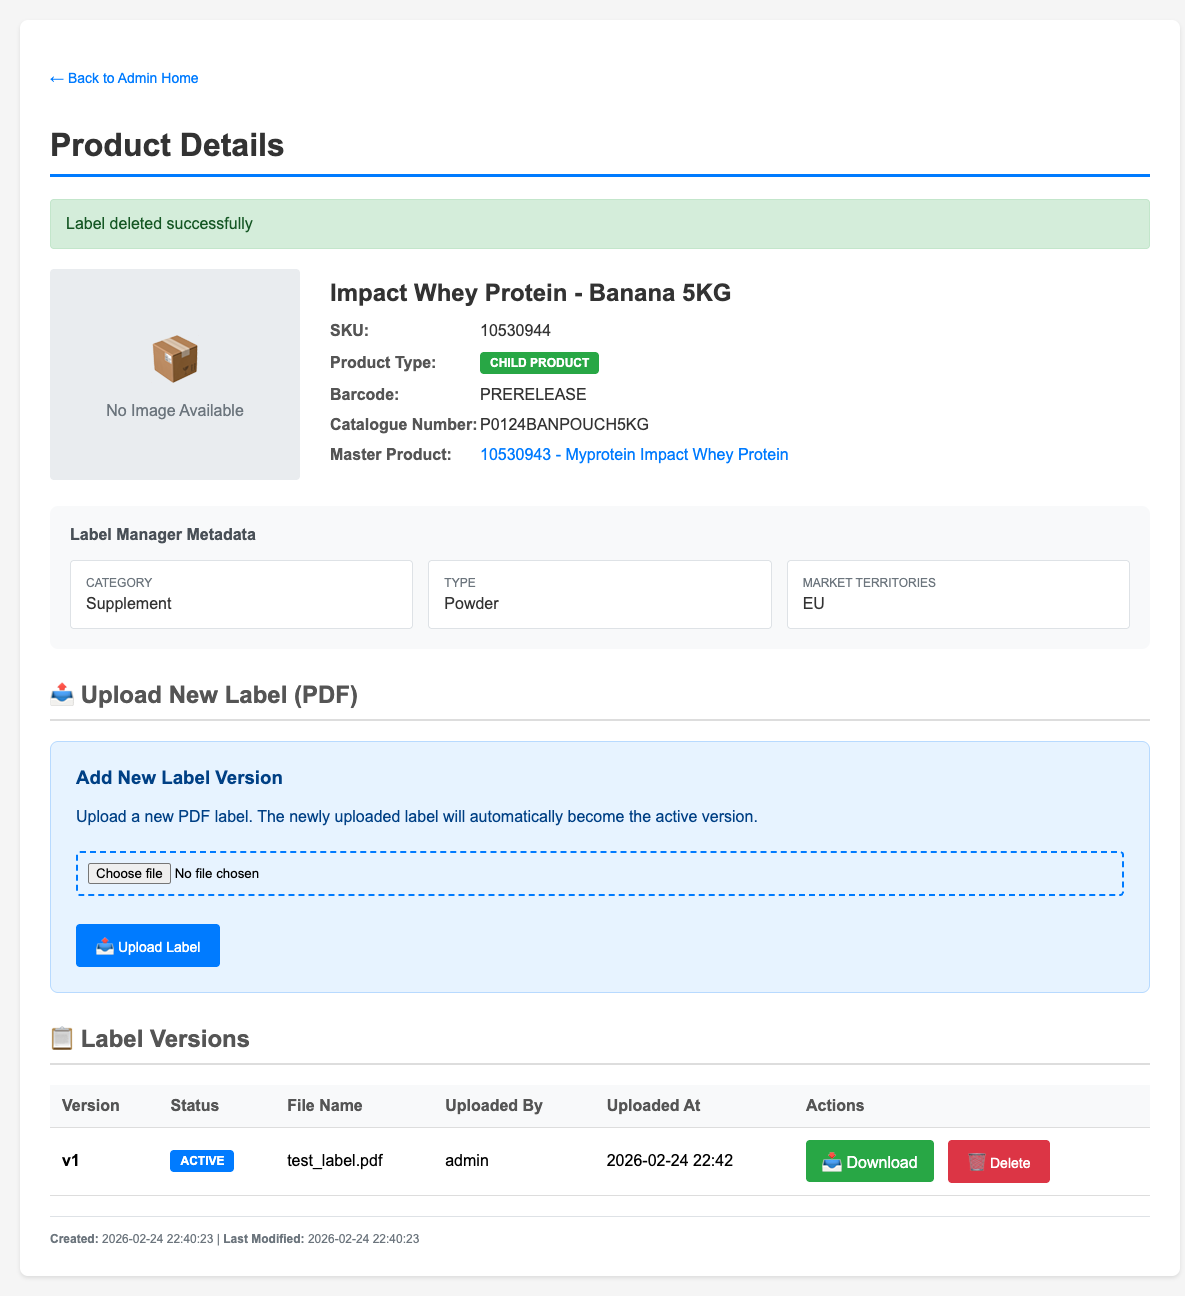This screenshot has height=1296, width=1185.
Task: Go back to Admin Home
Action: [x=124, y=78]
